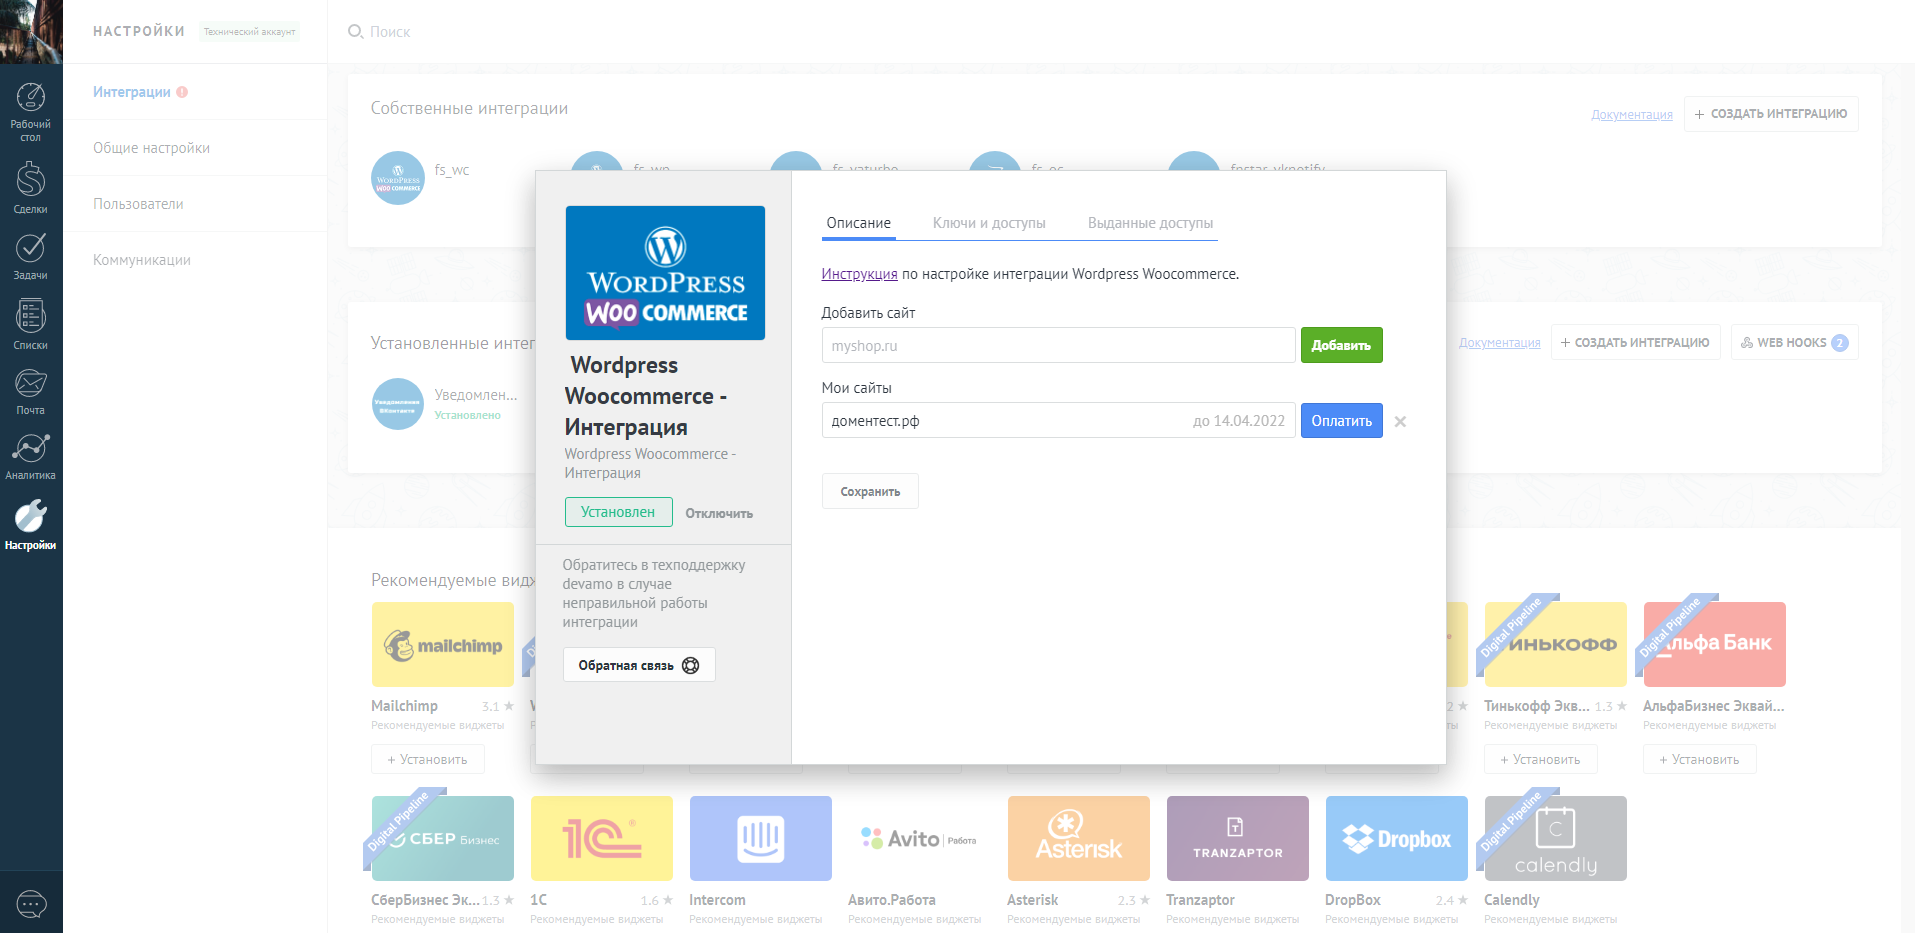1915x933 pixels.
Task: Disable the integration via Отключить
Action: (719, 512)
